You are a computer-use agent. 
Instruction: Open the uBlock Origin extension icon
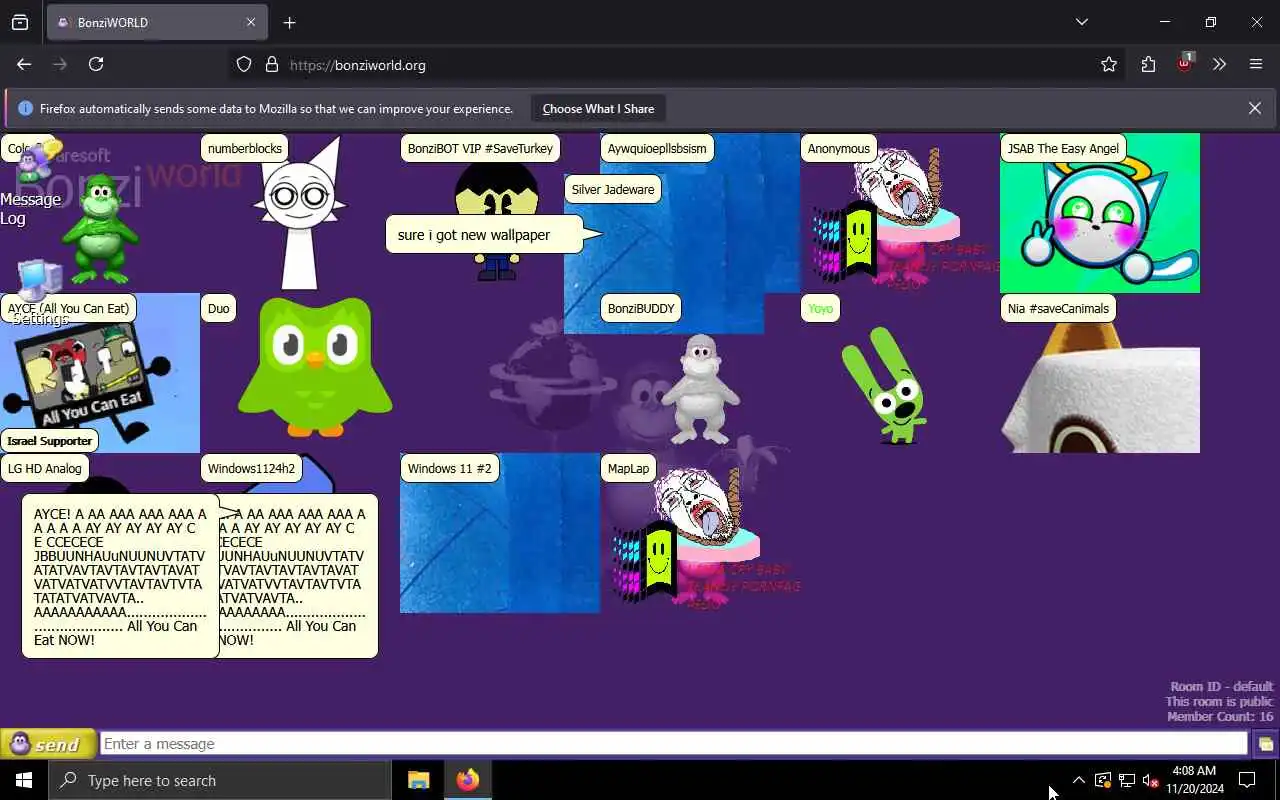(1184, 63)
